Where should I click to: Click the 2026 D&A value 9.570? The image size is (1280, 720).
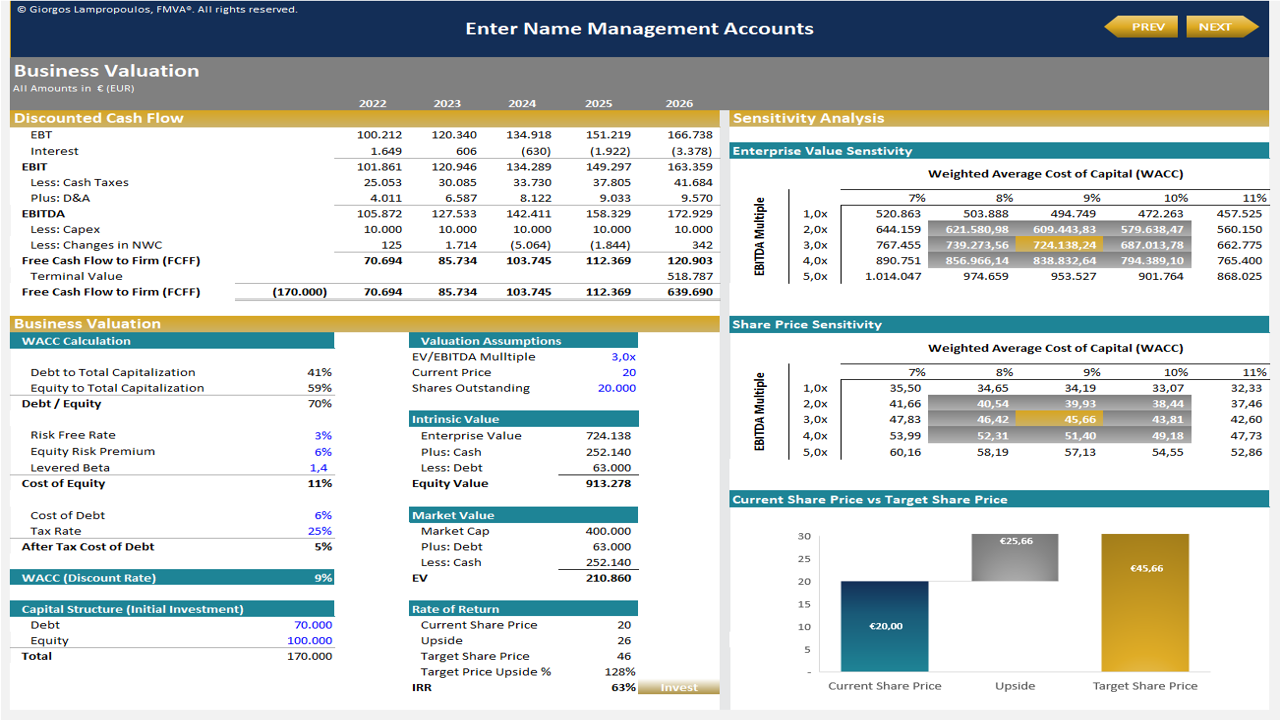[695, 198]
